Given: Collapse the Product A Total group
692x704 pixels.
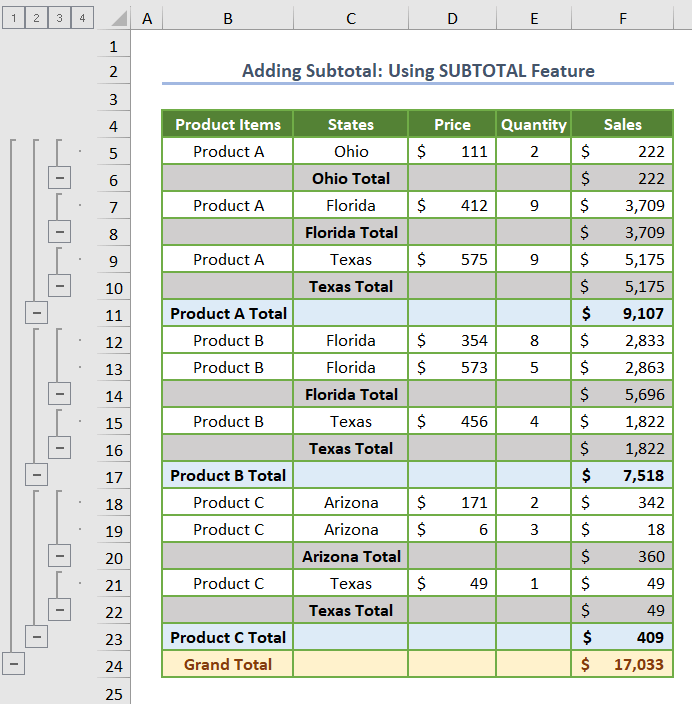Looking at the screenshot, I should [37, 313].
